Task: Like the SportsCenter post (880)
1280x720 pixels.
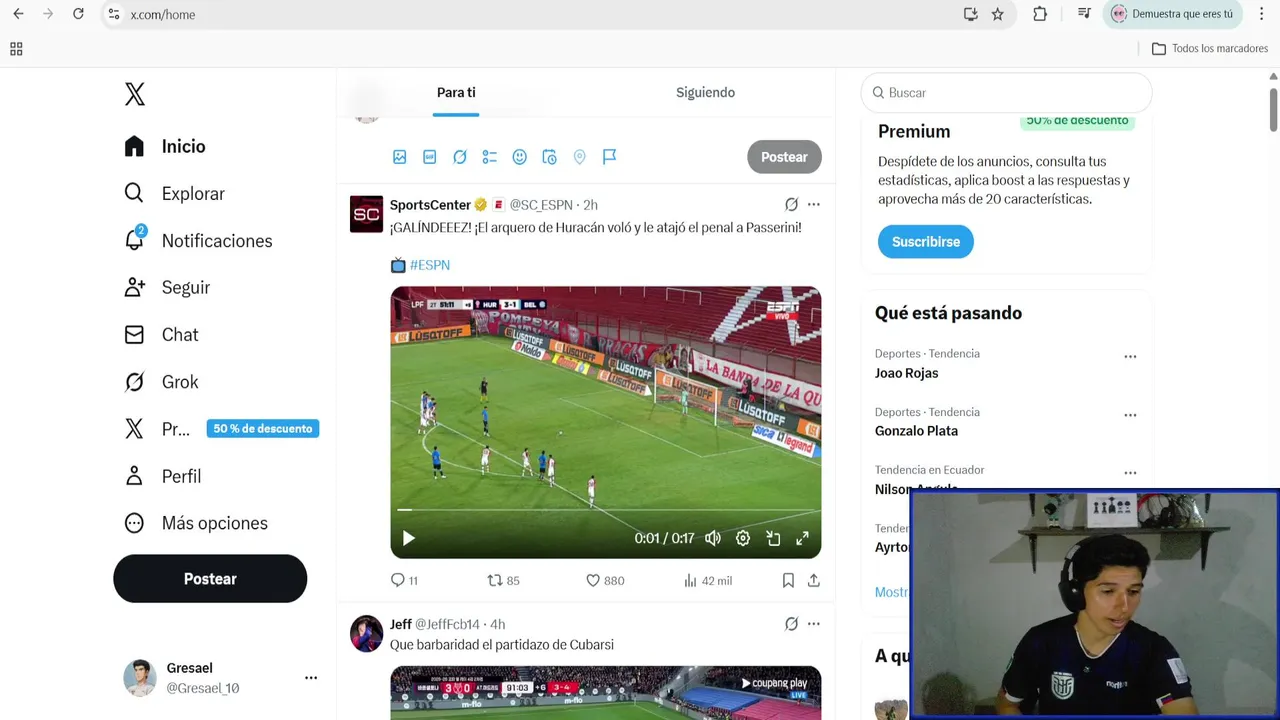Action: [605, 580]
